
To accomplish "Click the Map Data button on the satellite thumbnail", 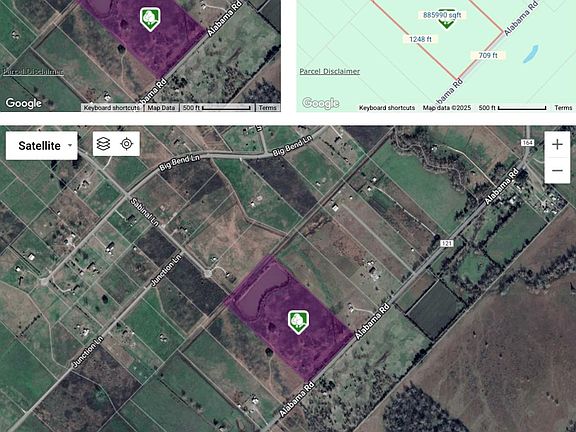I will (x=161, y=108).
